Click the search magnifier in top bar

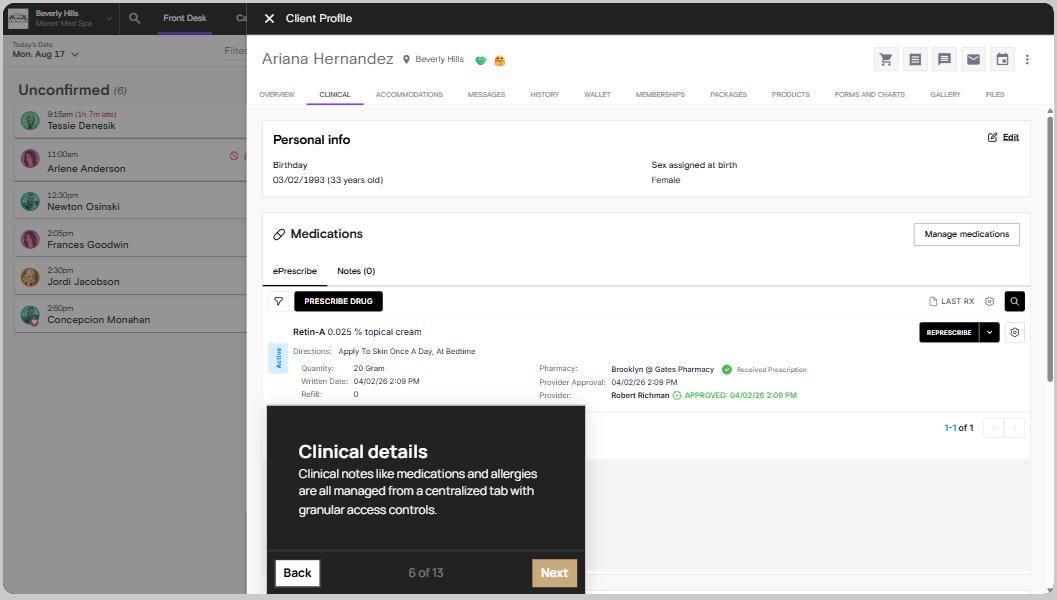(x=135, y=18)
